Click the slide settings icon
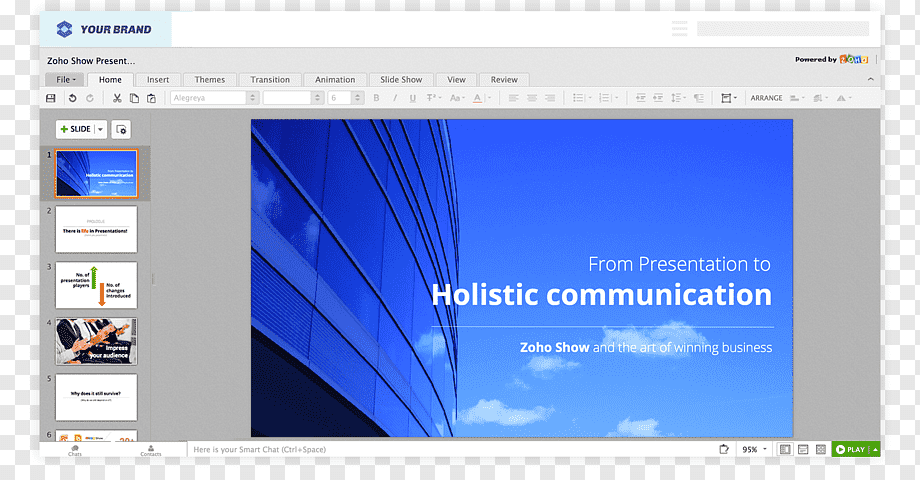The width and height of the screenshot is (920, 480). click(x=121, y=130)
